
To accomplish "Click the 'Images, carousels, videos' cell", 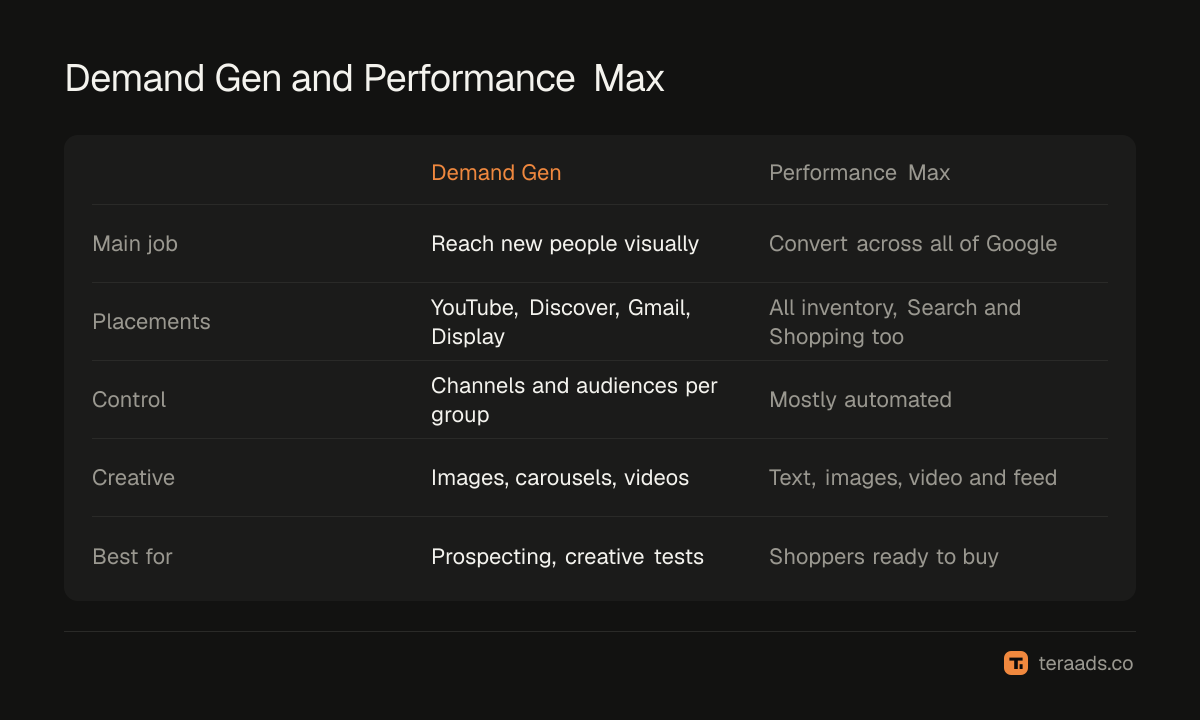I will pos(560,478).
